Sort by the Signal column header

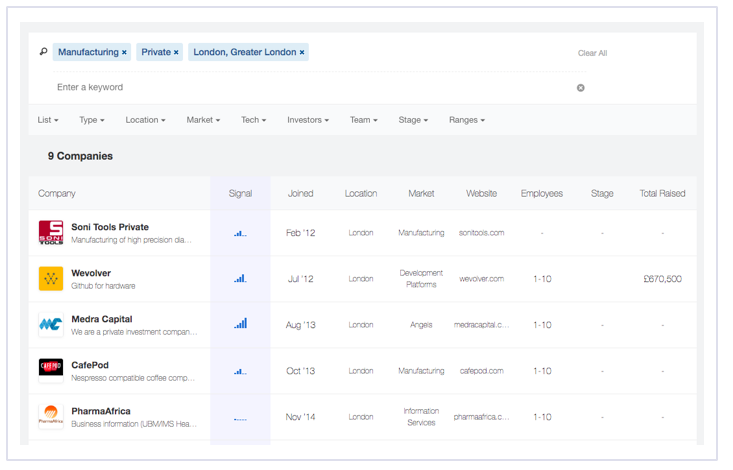click(240, 194)
